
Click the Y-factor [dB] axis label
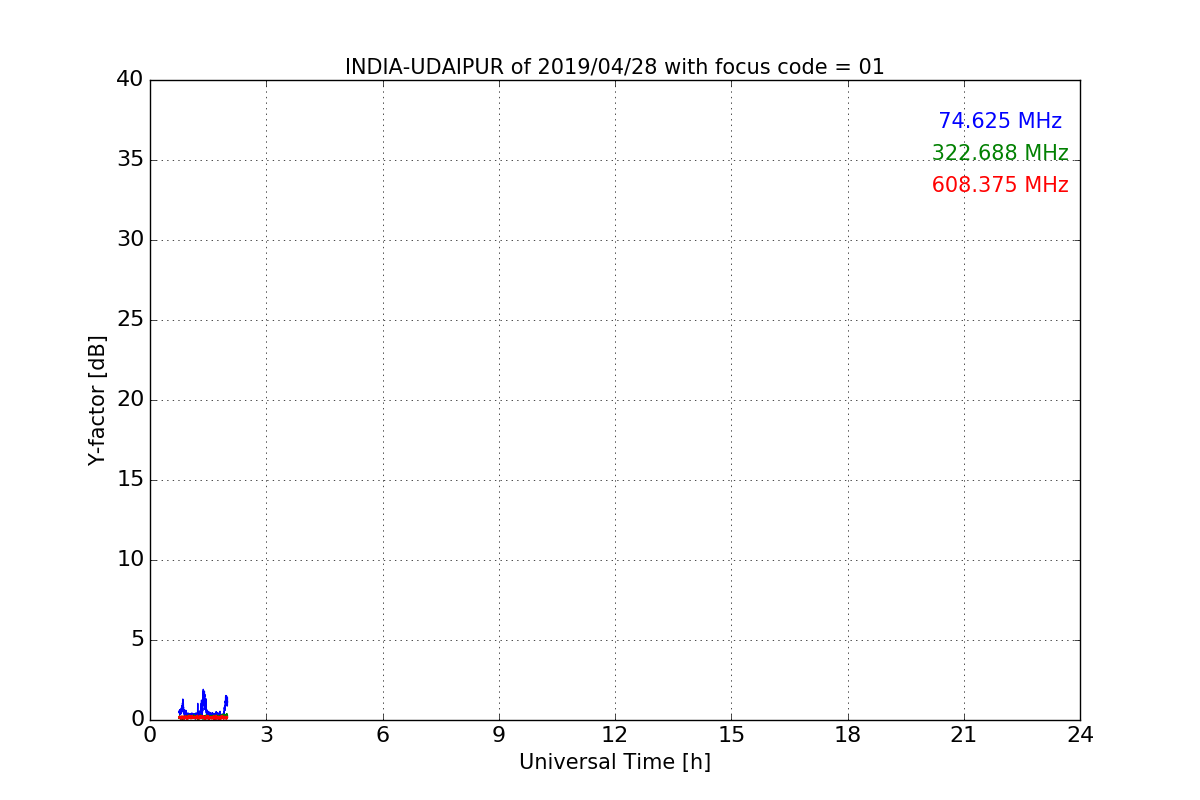[x=97, y=400]
